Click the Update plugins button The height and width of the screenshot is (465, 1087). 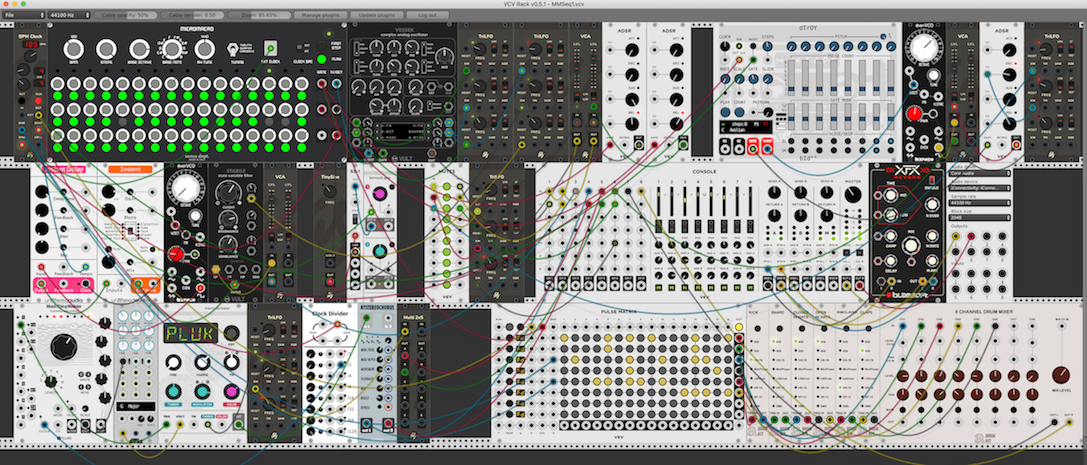(375, 15)
